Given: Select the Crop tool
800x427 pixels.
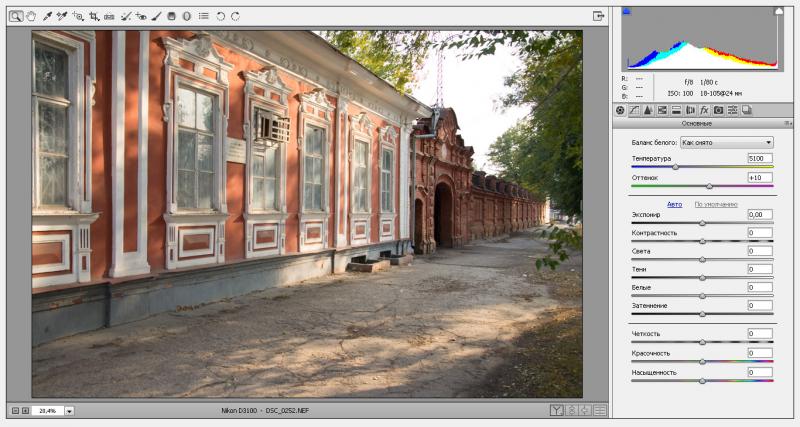Looking at the screenshot, I should coord(94,16).
